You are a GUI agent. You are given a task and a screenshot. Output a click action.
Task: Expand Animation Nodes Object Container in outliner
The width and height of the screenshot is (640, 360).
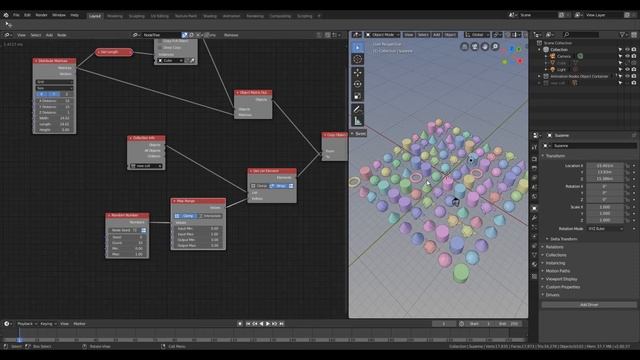pos(540,76)
